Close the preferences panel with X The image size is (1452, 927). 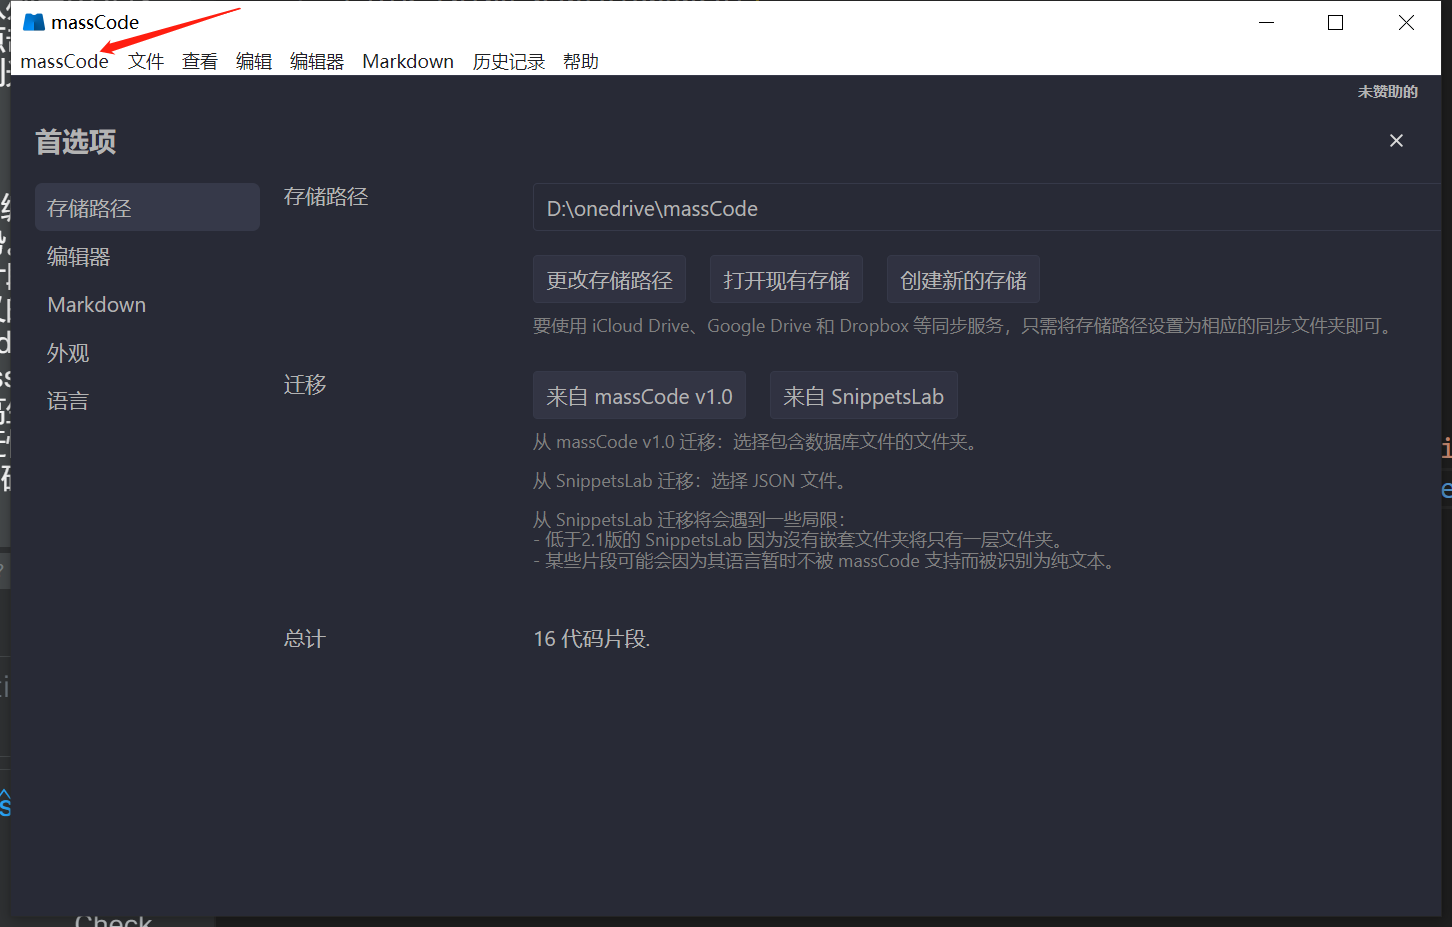coord(1396,141)
